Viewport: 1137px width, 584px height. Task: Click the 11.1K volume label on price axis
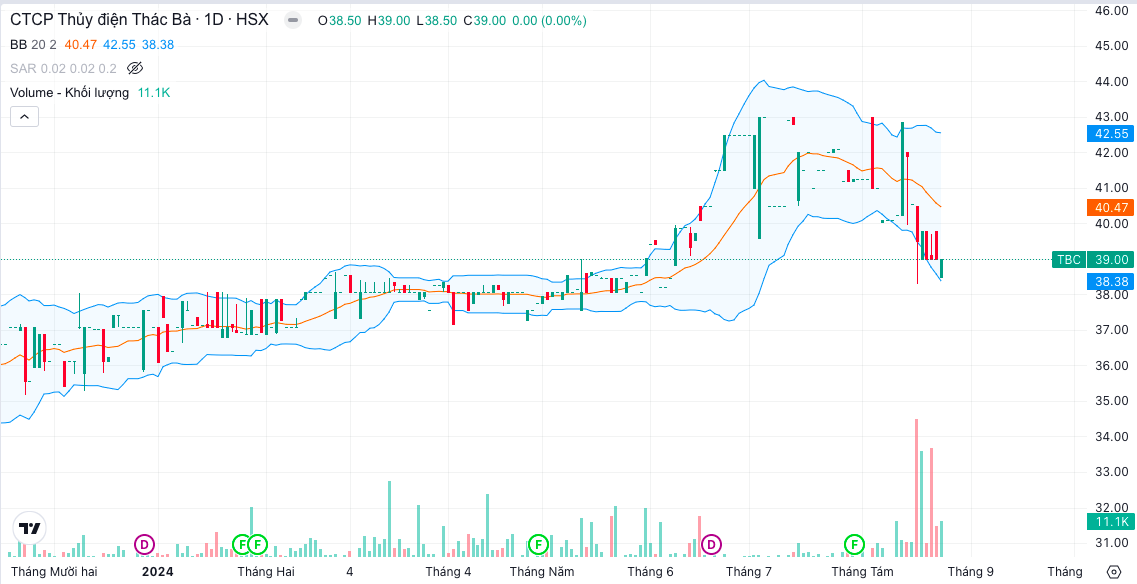click(1109, 522)
